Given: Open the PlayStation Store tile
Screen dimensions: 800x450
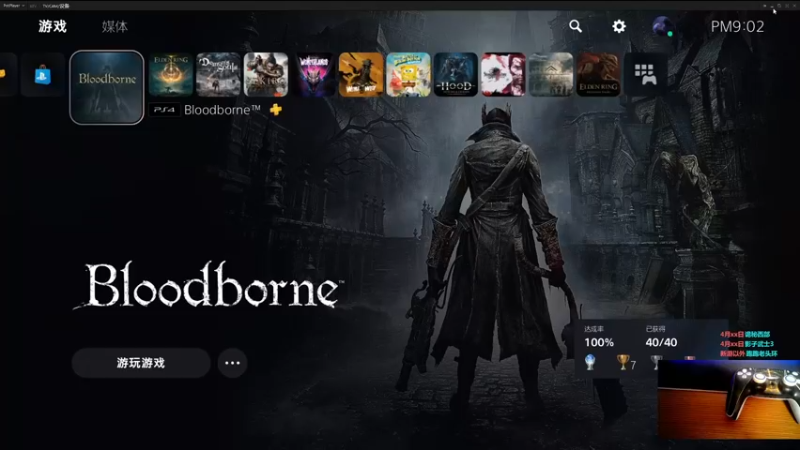Looking at the screenshot, I should 43,74.
